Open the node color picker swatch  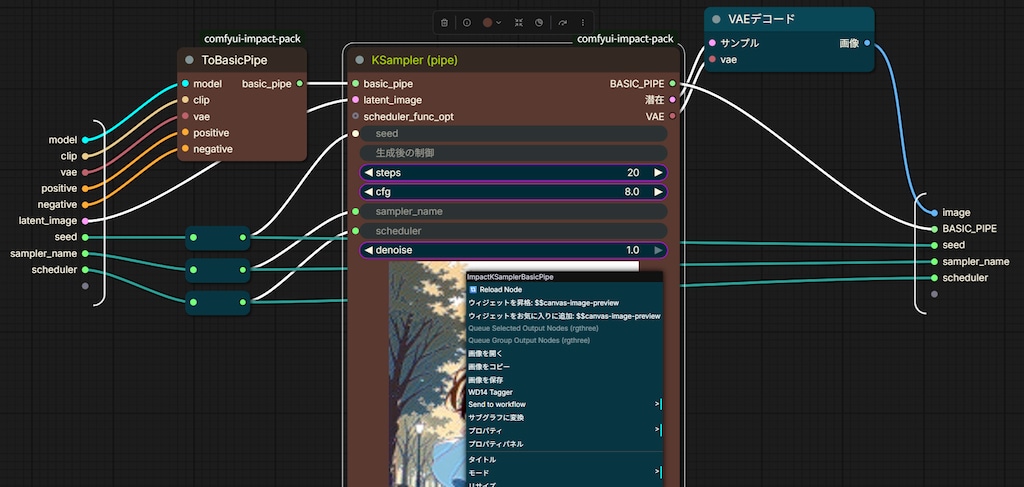[487, 22]
